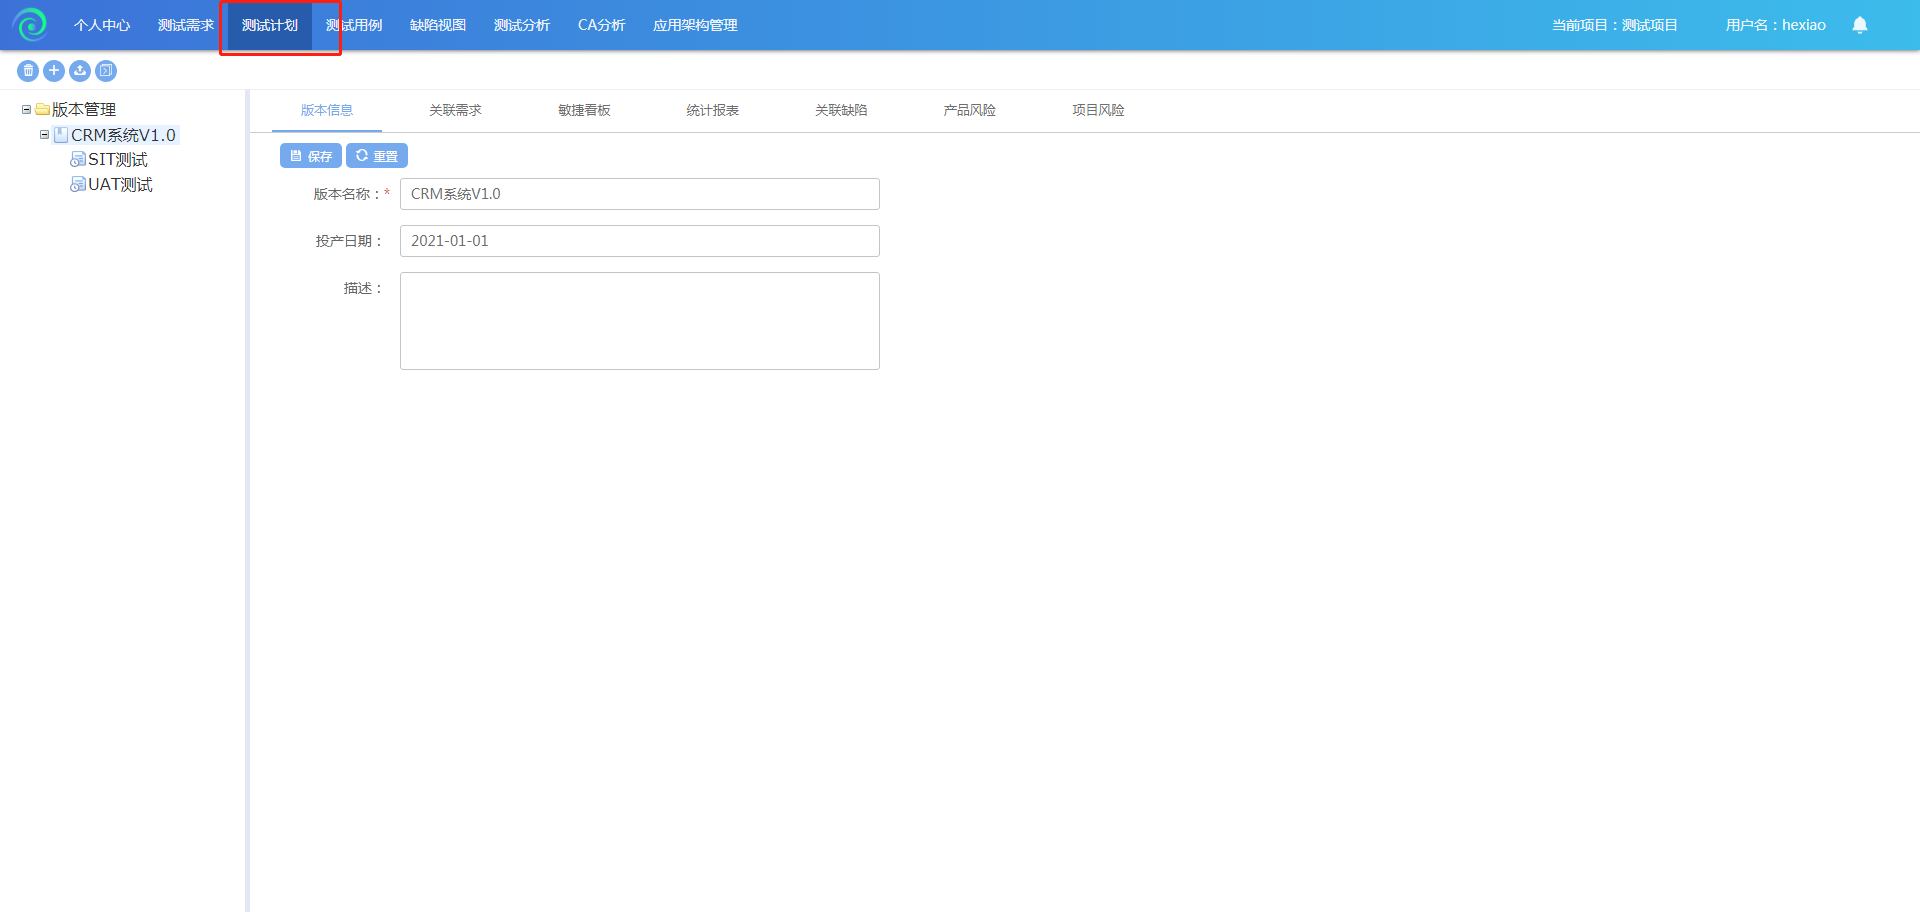Switch to 项目风险 tab

point(1098,110)
